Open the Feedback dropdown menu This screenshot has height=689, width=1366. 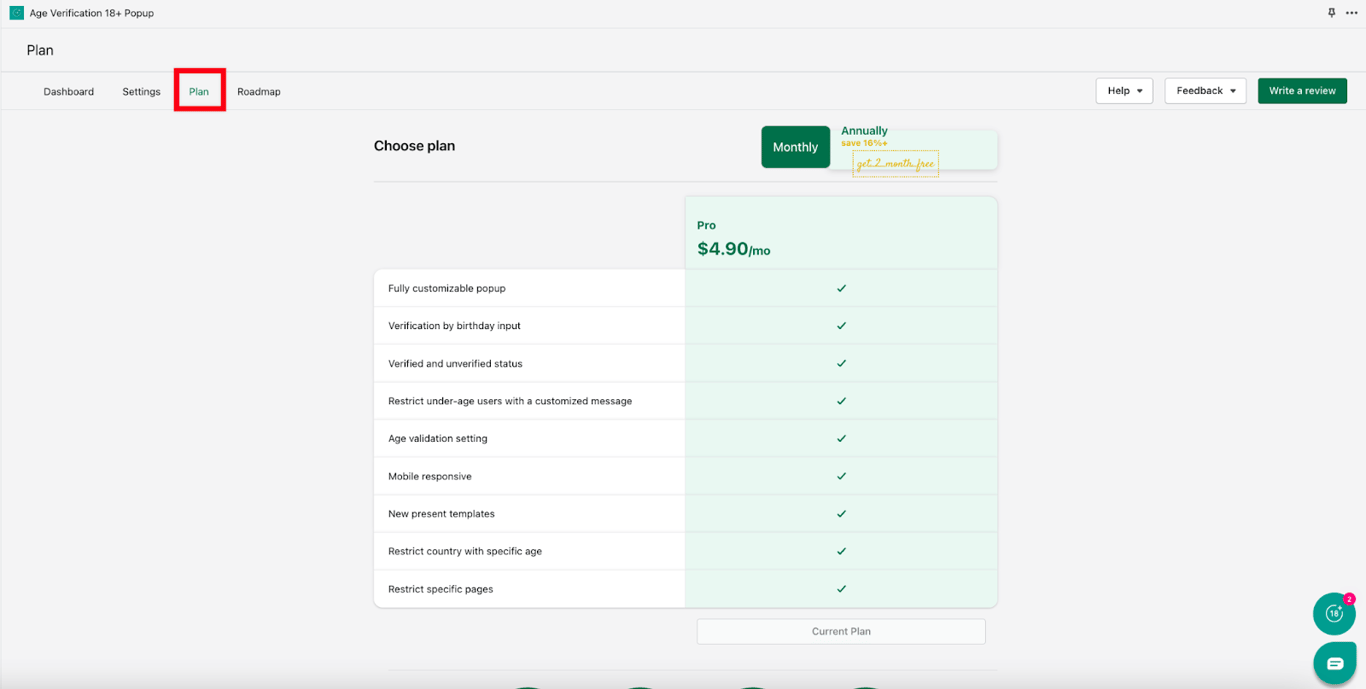1205,91
